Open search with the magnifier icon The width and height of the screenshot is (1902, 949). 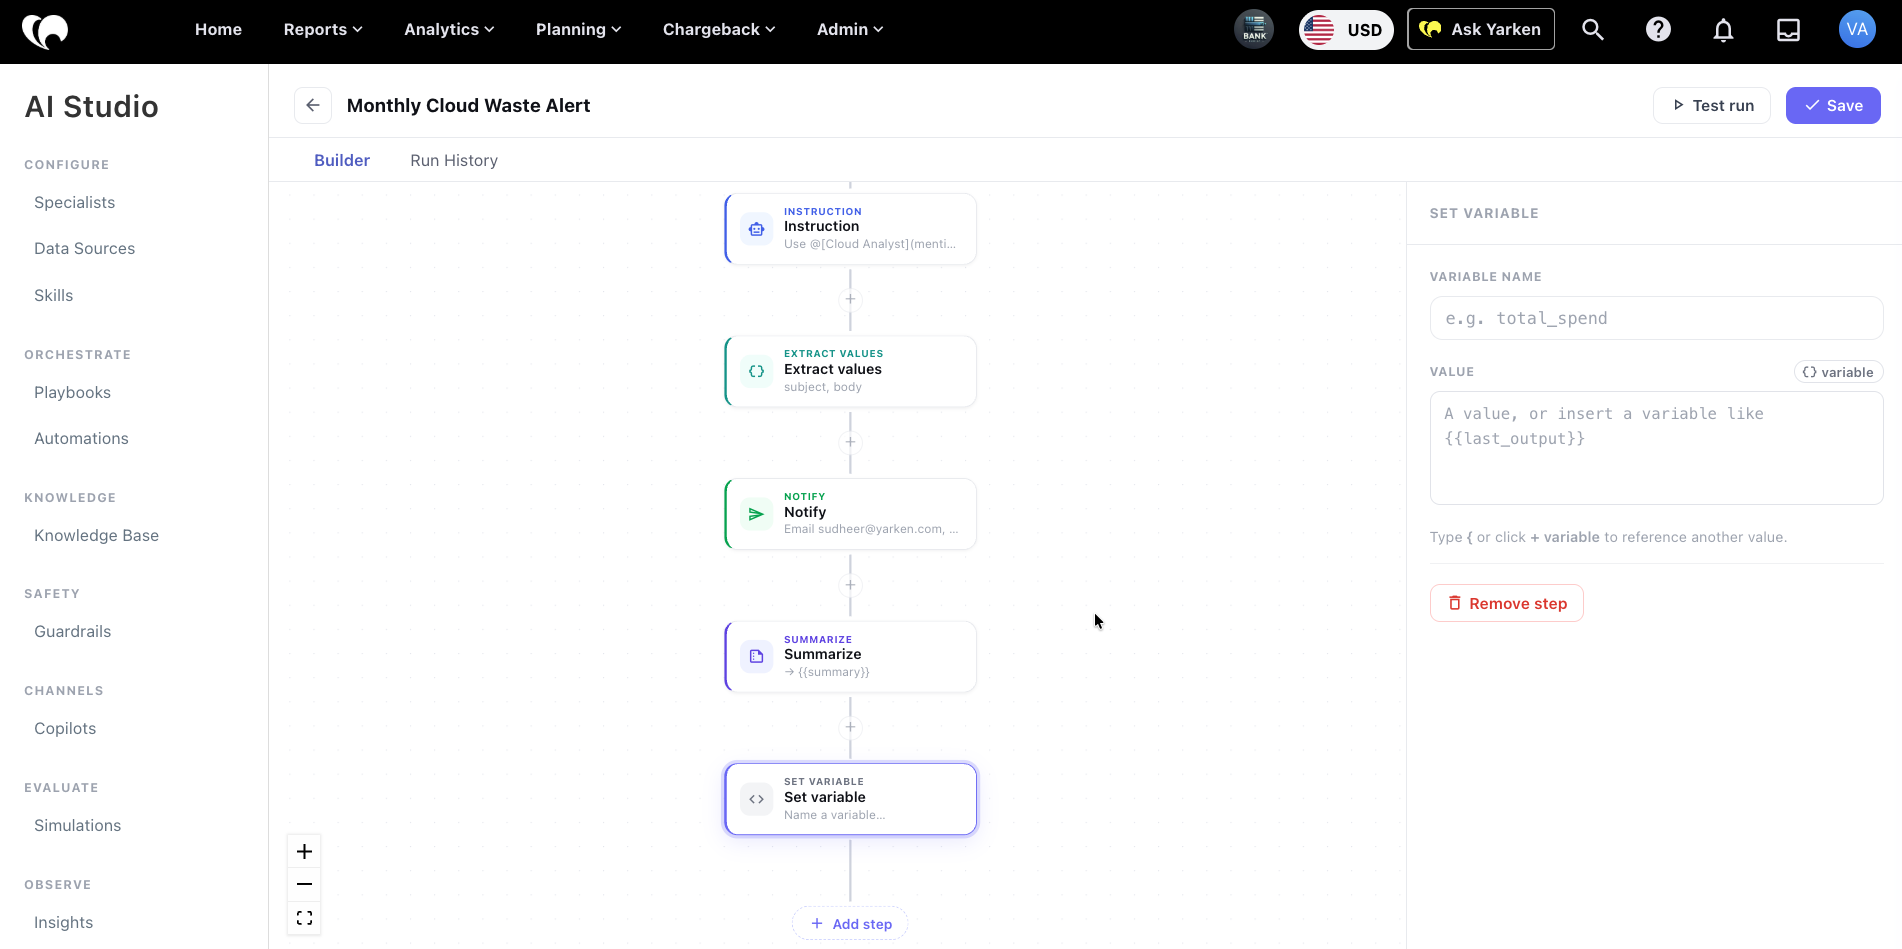click(1593, 30)
